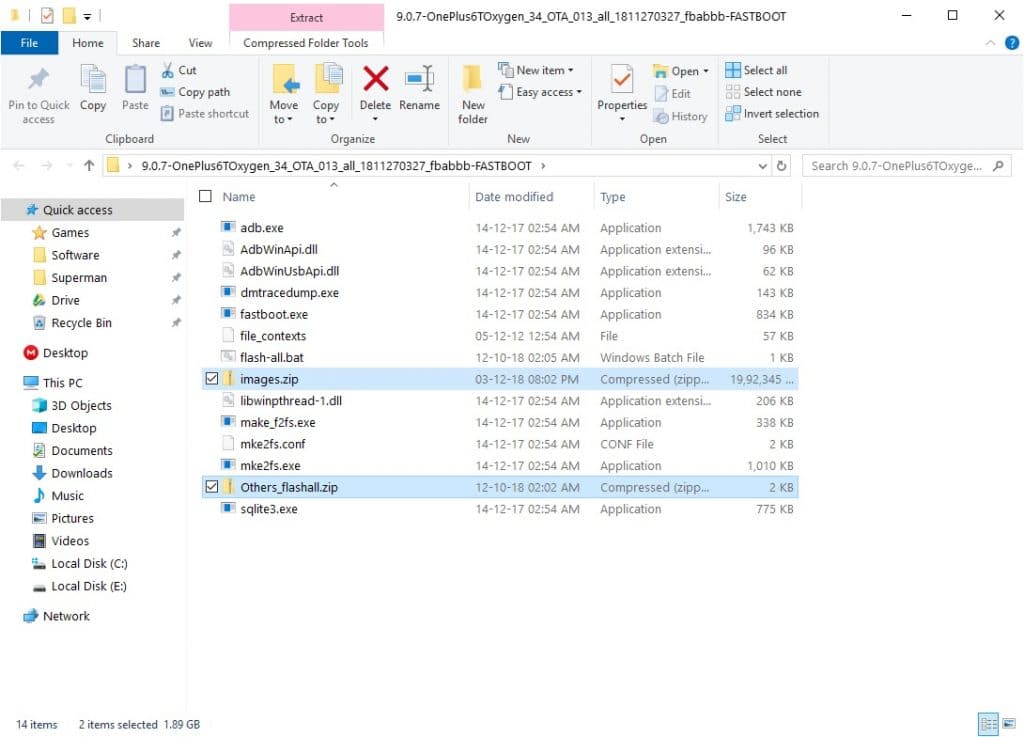
Task: Create a New folder
Action: click(x=473, y=95)
